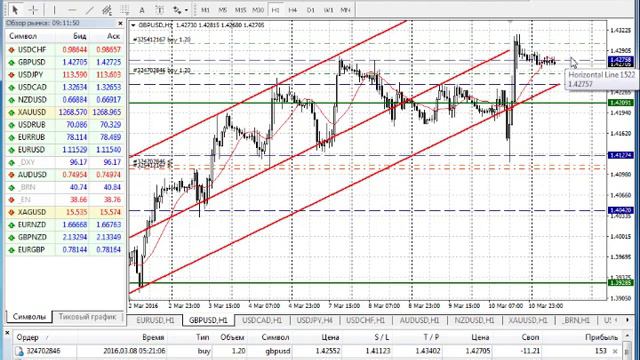This screenshot has height=360, width=640.
Task: Click USDCAD symbol in Market Watch
Action: tap(32, 87)
